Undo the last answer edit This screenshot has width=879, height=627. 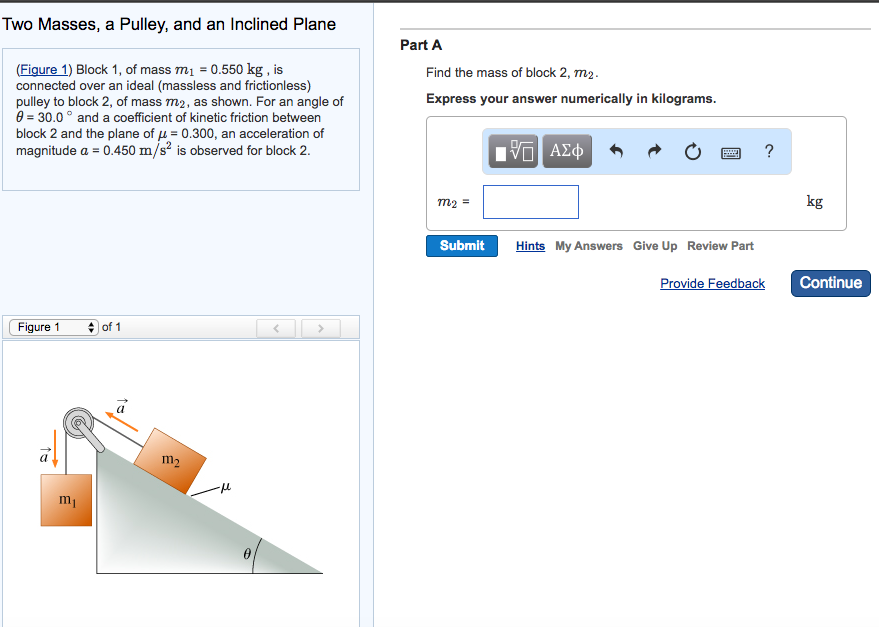tap(617, 151)
